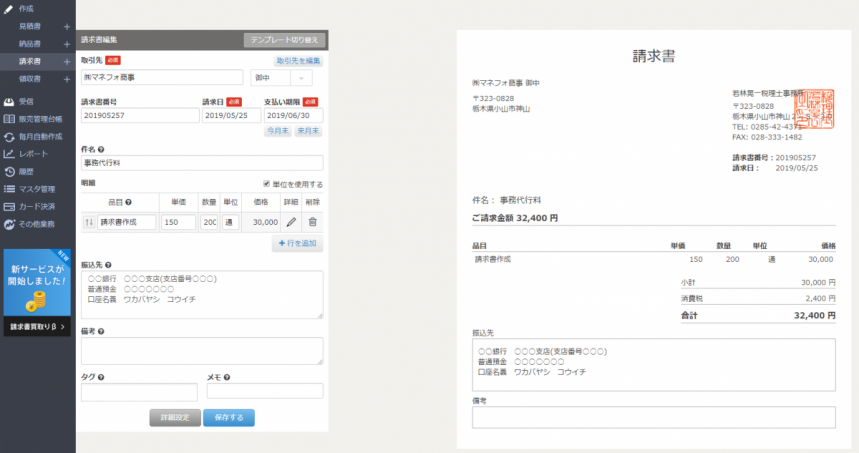Viewport: 859px width, 453px height.
Task: Click 取引先を編集 link
Action: 298,61
